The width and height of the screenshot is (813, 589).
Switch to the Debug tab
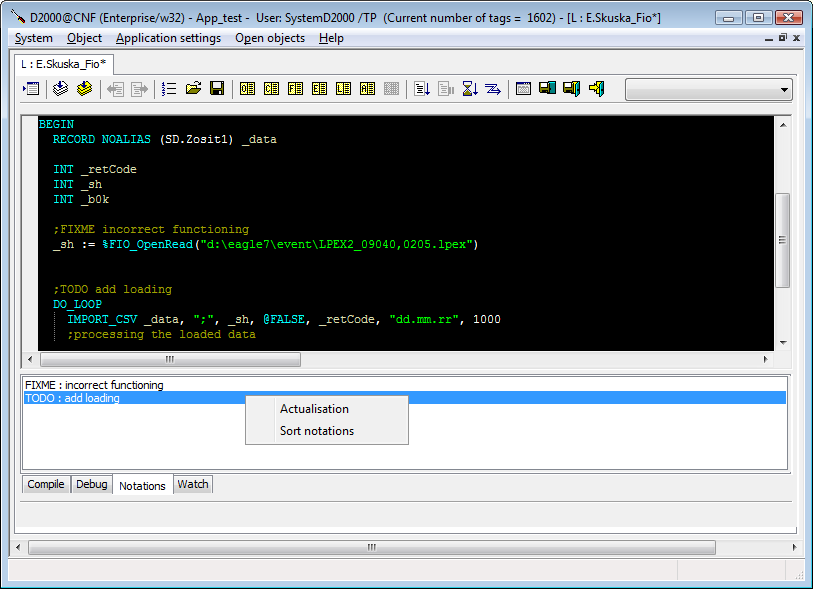91,484
